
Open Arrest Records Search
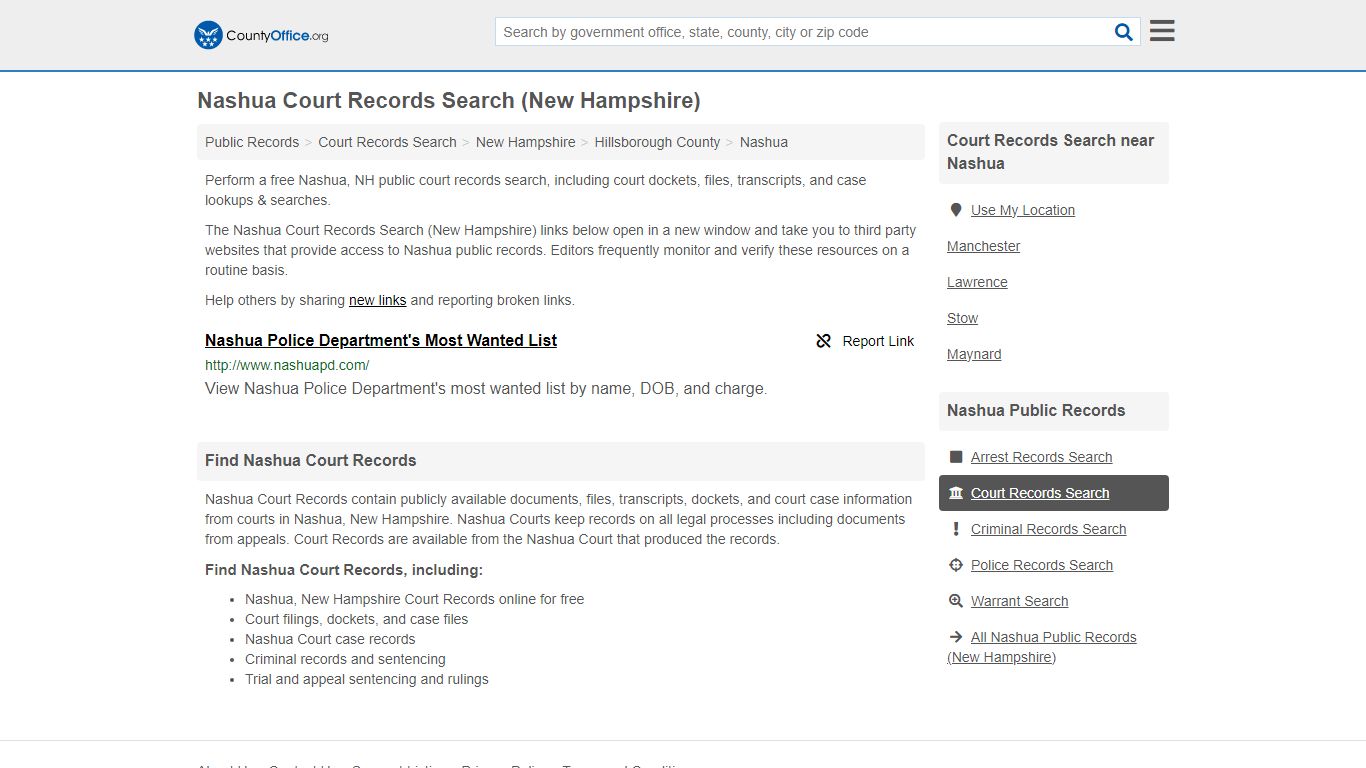1041,457
